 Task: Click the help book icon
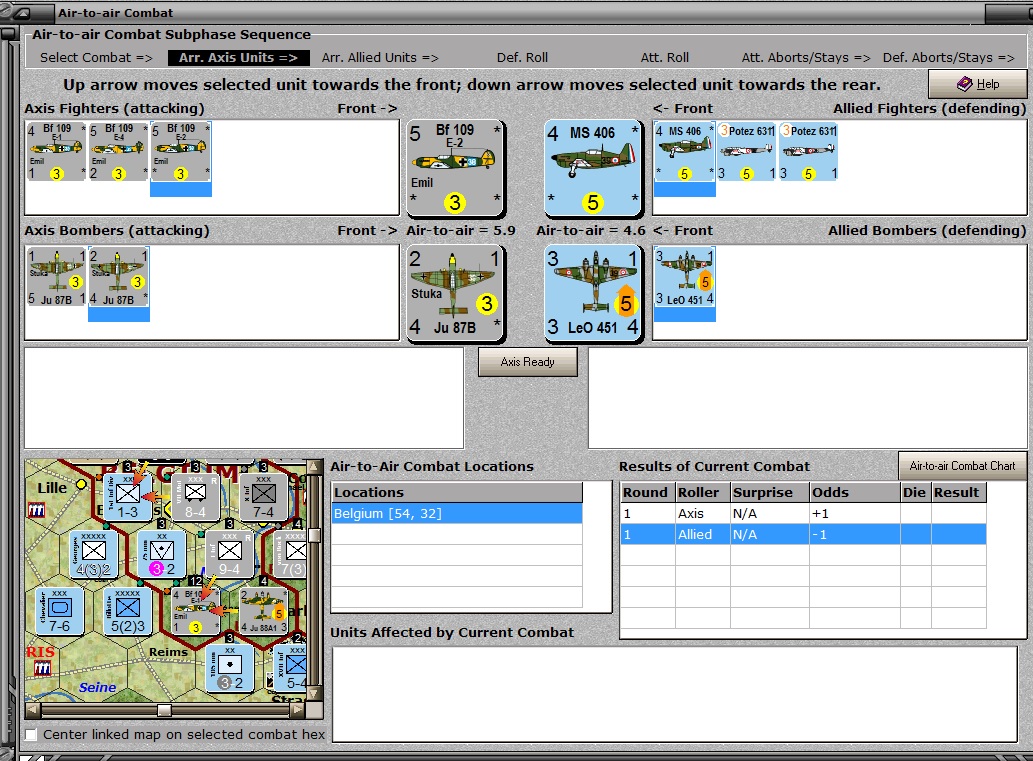[964, 84]
